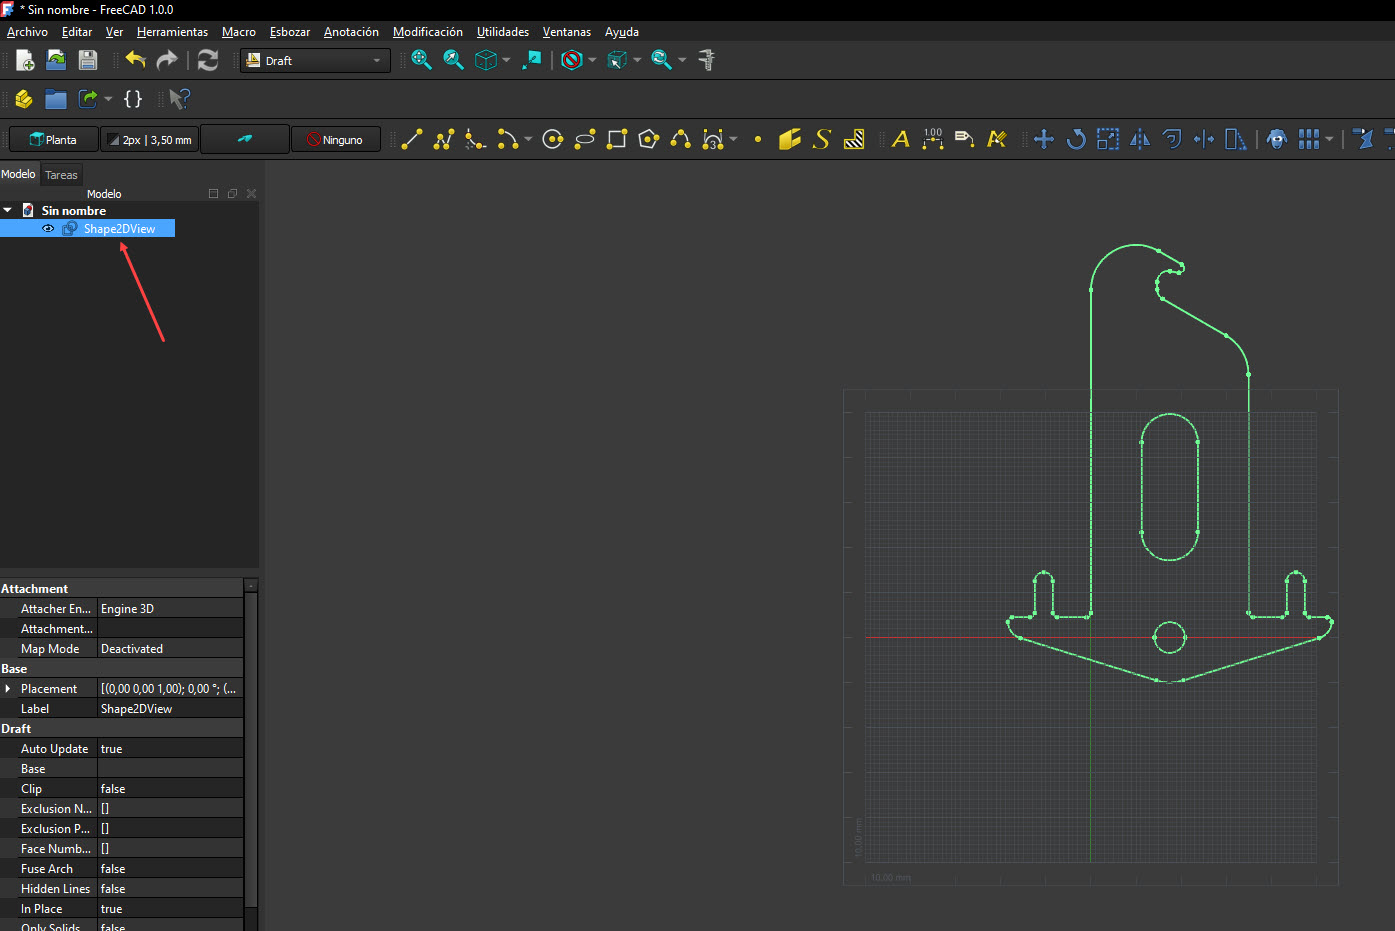The height and width of the screenshot is (931, 1395).
Task: Align view to selected face
Action: 532,60
